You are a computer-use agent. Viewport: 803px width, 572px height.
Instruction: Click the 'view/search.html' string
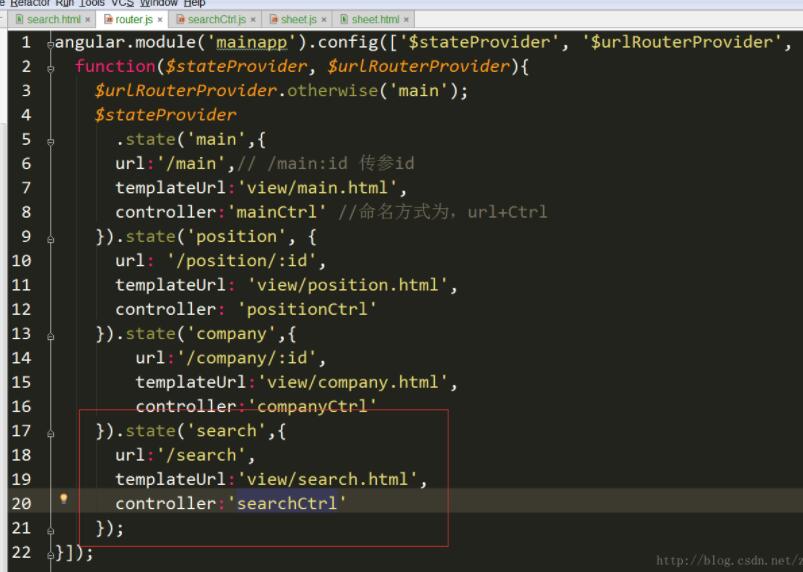327,479
